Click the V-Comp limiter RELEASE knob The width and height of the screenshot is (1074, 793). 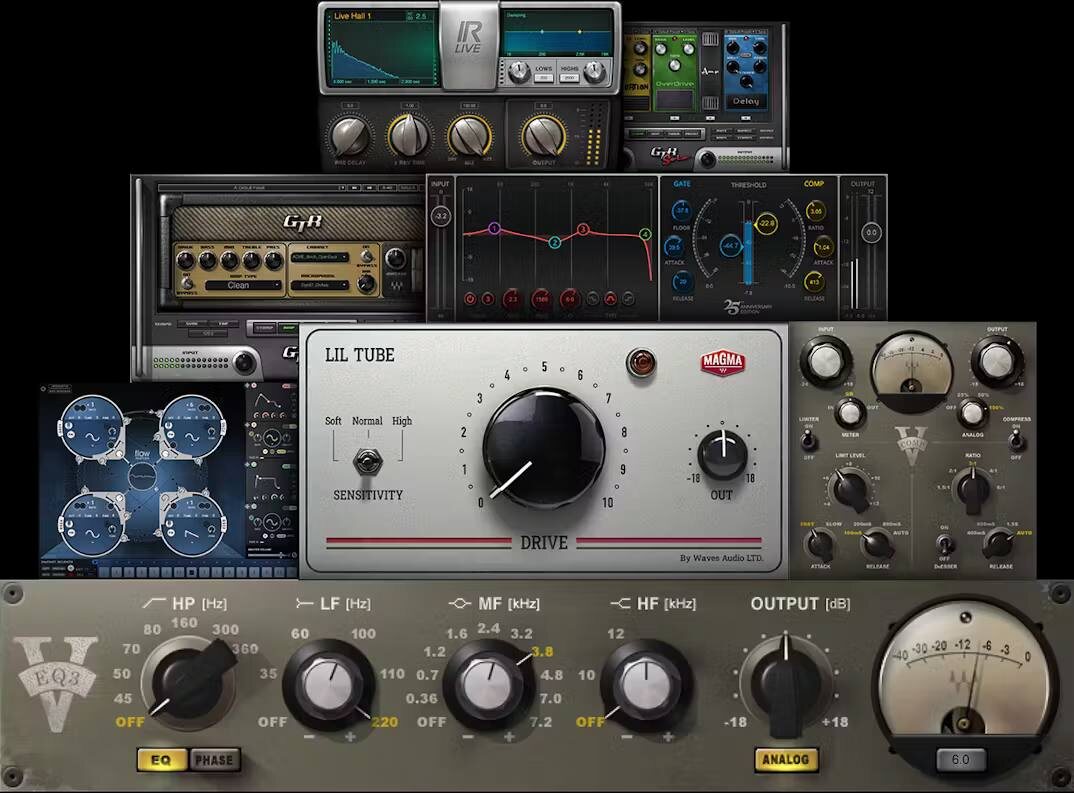pyautogui.click(x=877, y=544)
